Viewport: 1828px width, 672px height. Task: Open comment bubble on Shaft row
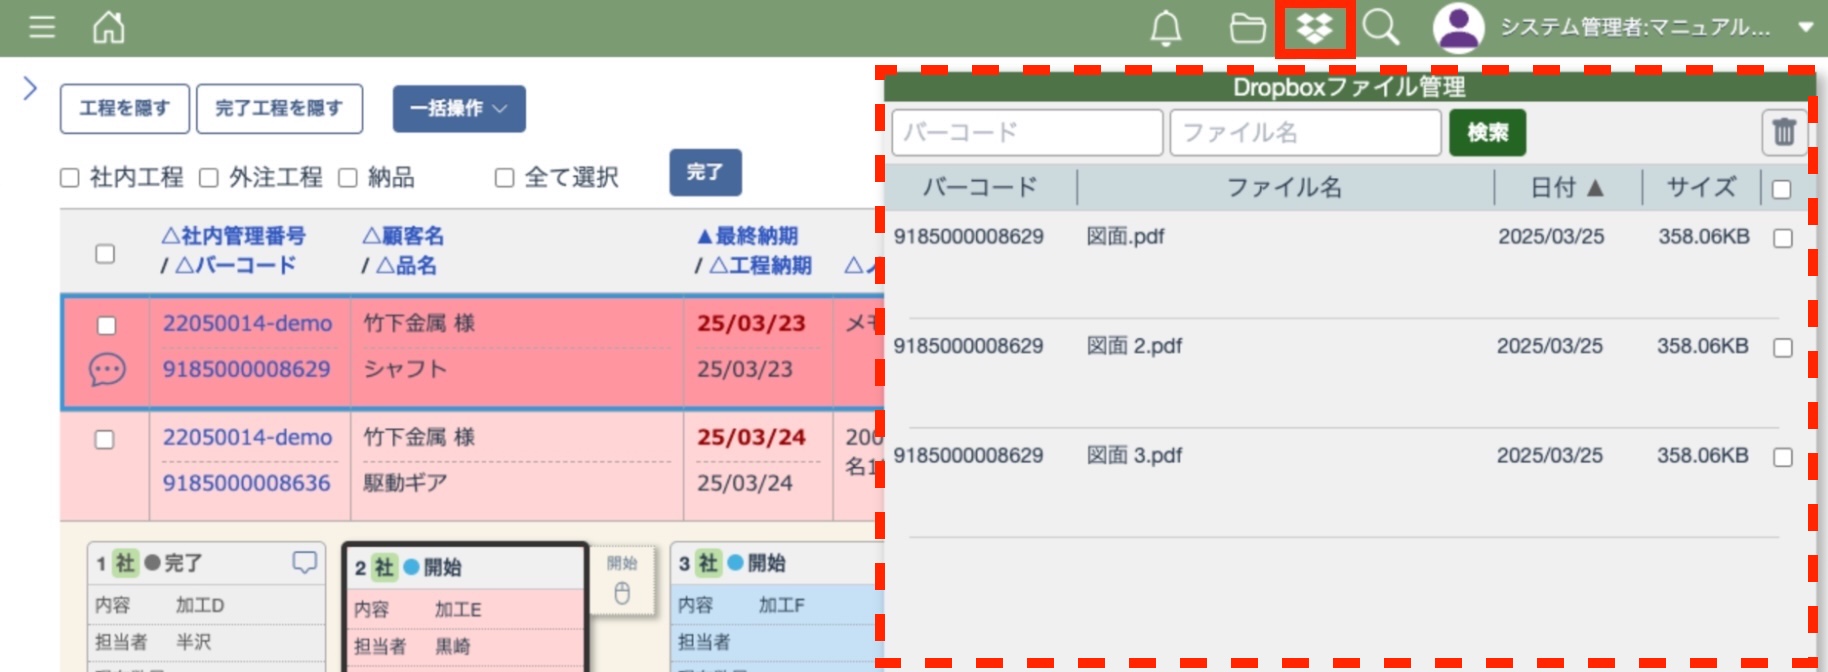coord(107,369)
